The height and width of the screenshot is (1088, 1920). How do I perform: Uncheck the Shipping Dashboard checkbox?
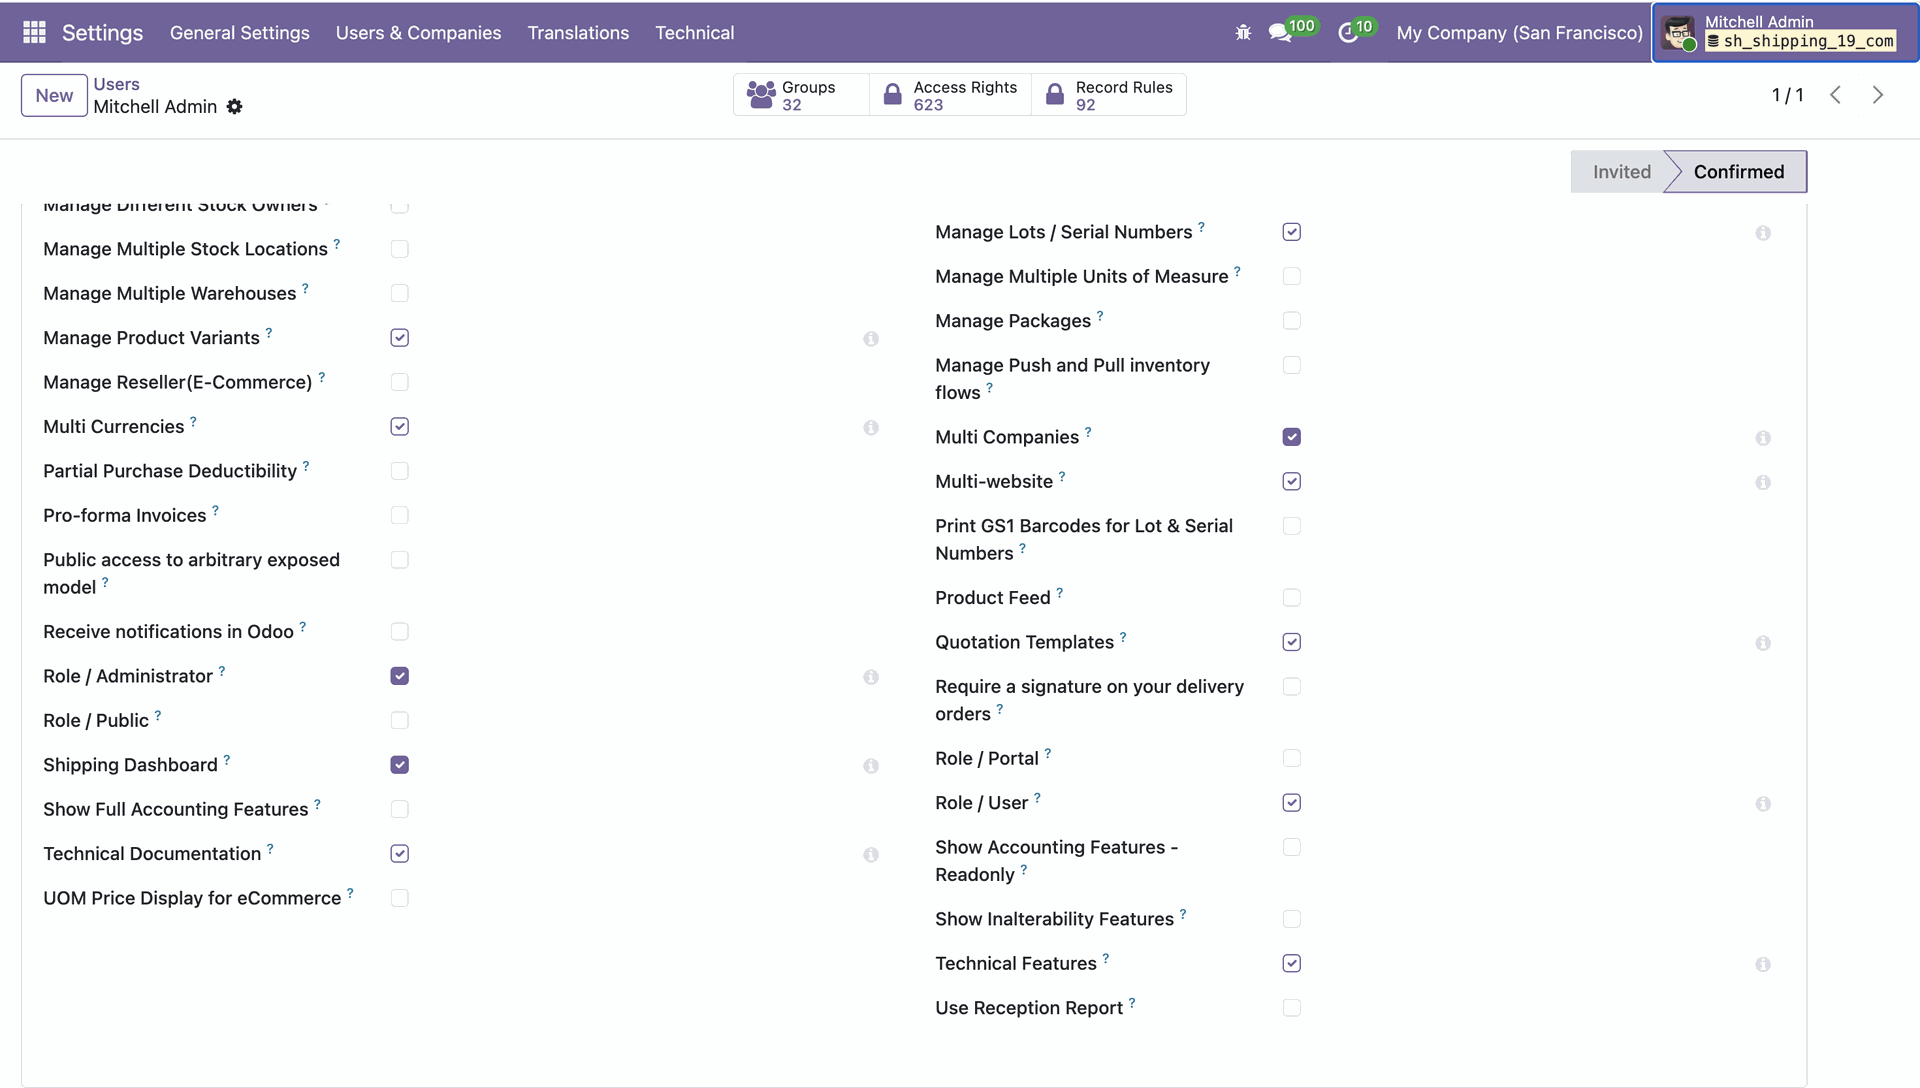click(x=400, y=765)
